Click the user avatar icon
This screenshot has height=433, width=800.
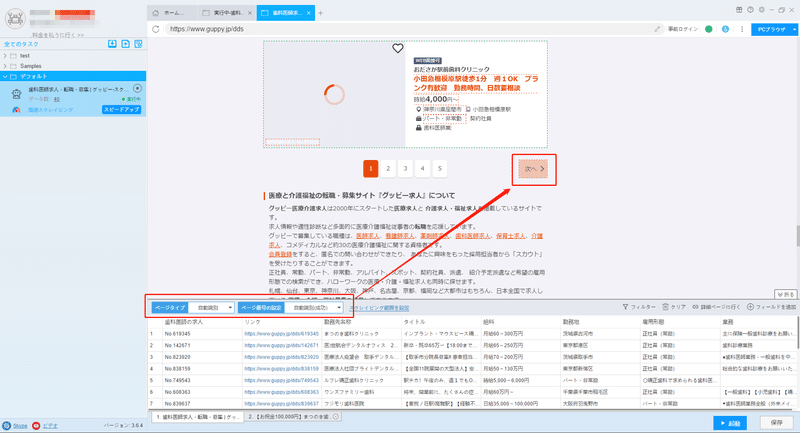pyautogui.click(x=15, y=19)
